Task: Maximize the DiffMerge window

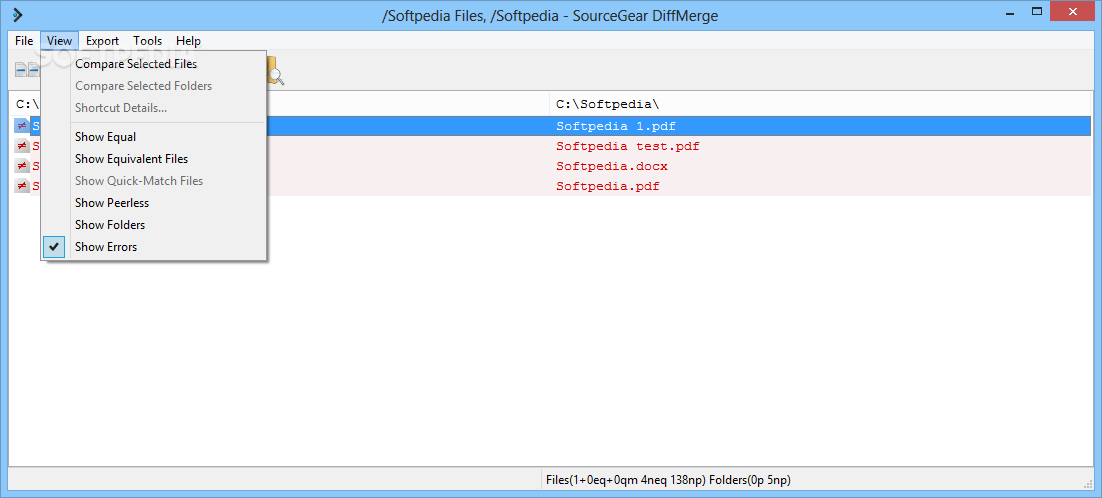Action: tap(1037, 11)
